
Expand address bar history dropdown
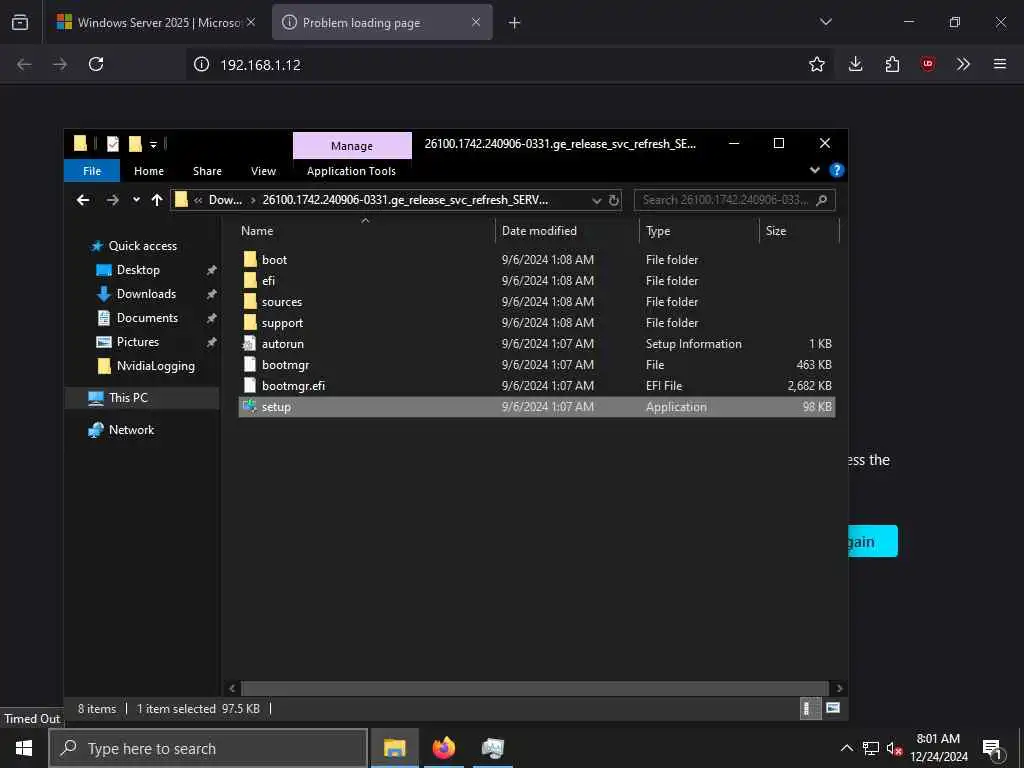596,200
